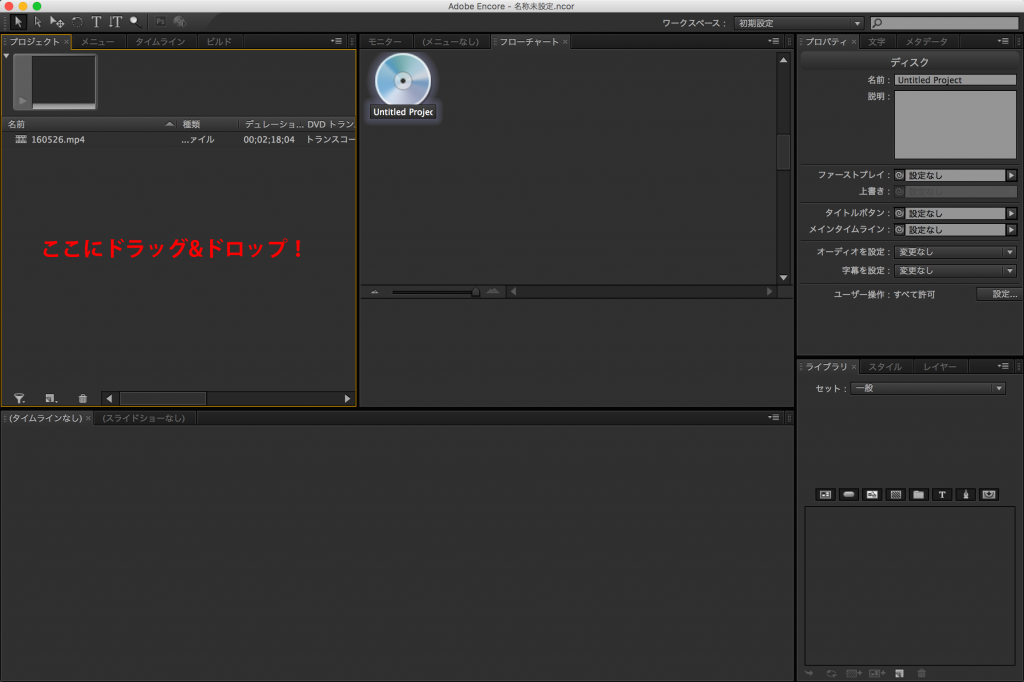1024x682 pixels.
Task: Click the filter icon in Project panel
Action: (19, 398)
